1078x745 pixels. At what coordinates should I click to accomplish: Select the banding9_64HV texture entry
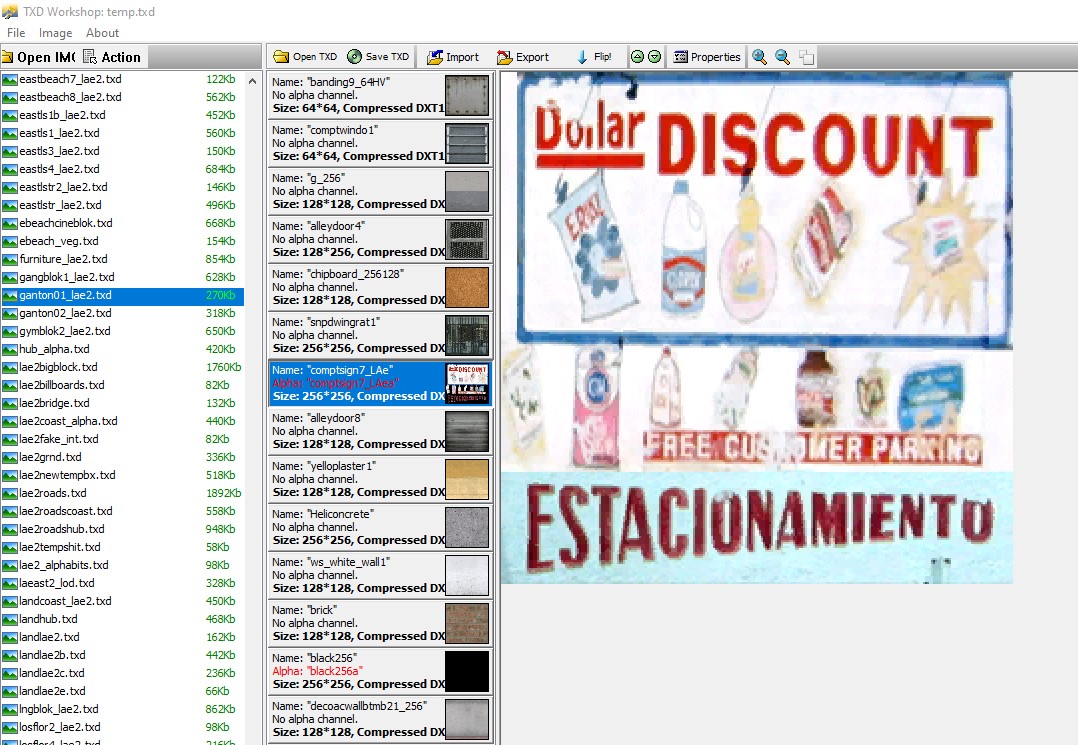click(x=380, y=95)
